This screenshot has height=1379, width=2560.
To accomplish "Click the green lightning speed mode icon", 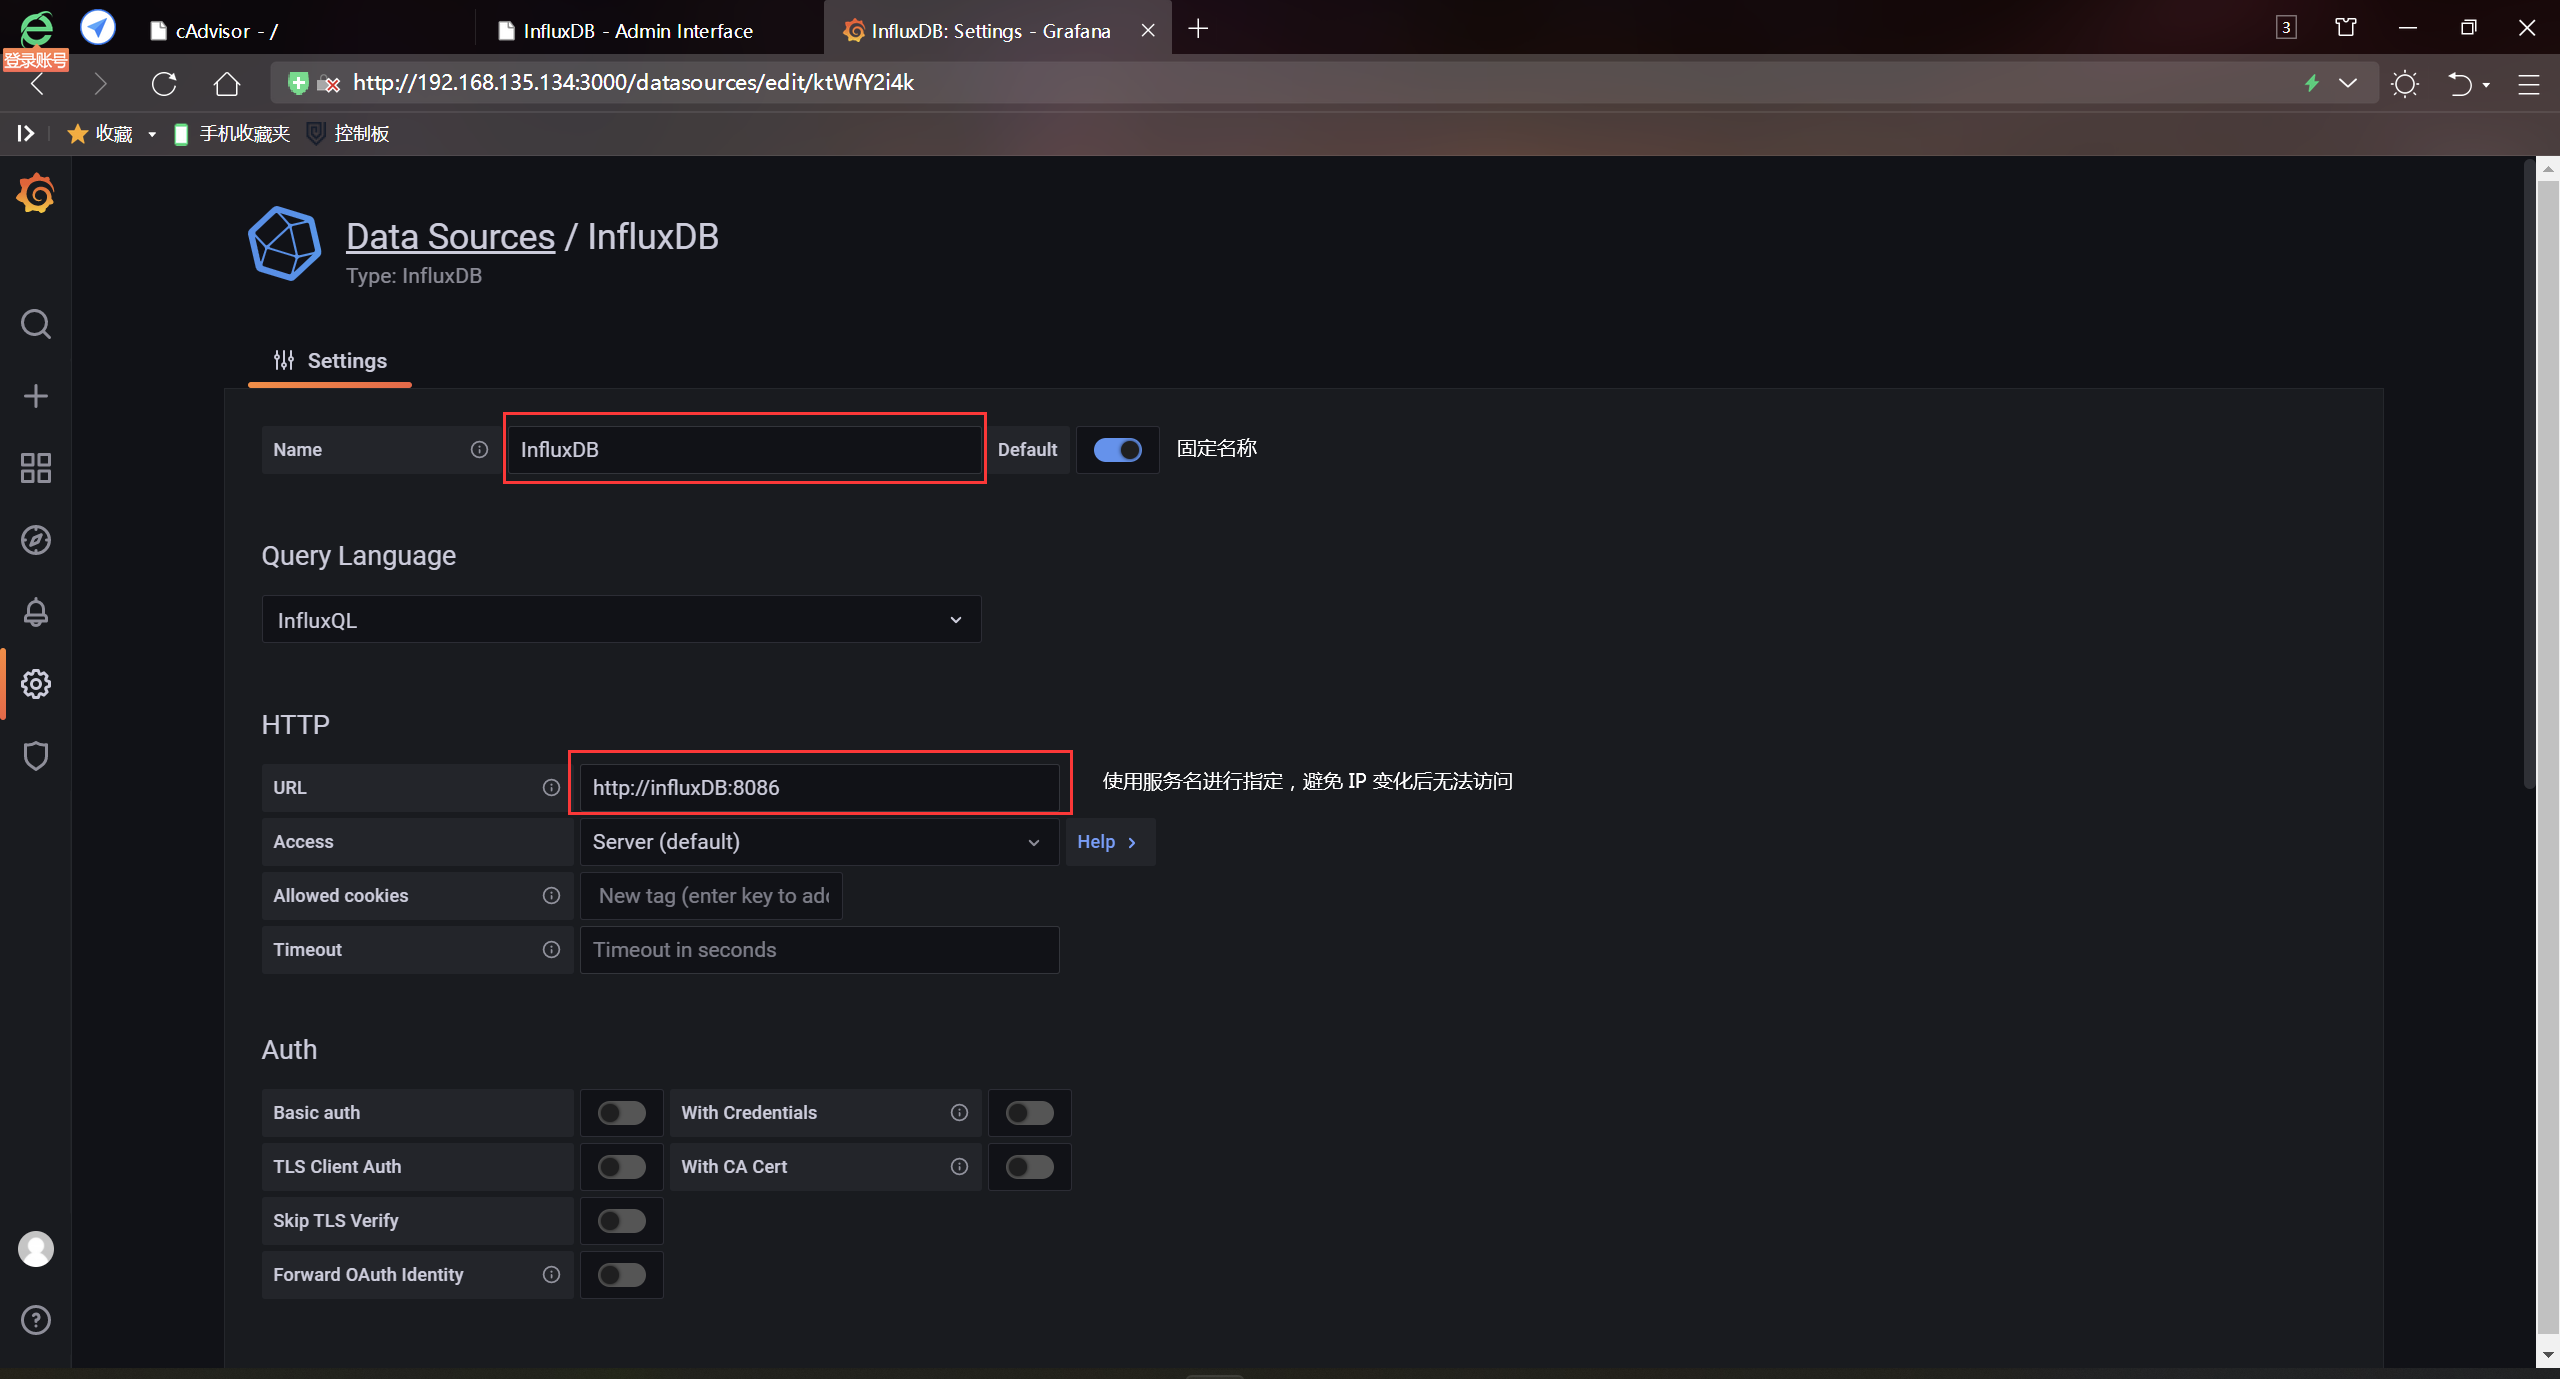I will point(2312,83).
